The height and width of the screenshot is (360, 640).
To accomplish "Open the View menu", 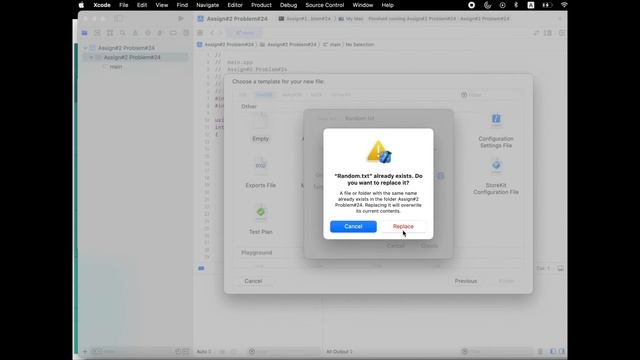I will pyautogui.click(x=162, y=5).
